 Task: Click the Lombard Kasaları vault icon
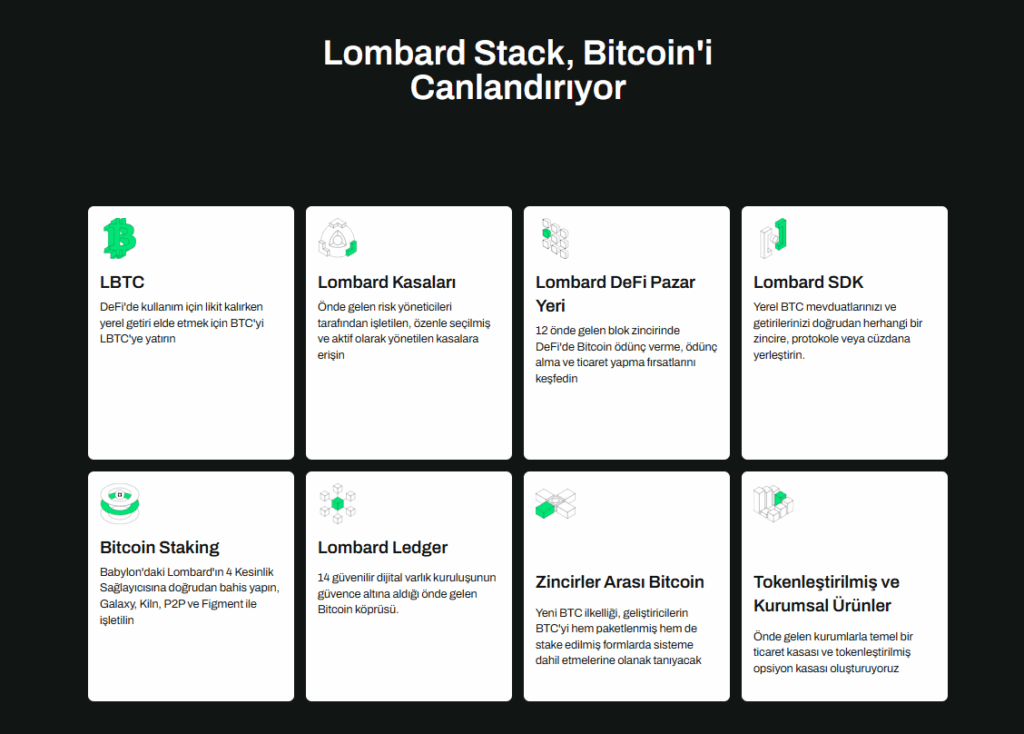(338, 238)
